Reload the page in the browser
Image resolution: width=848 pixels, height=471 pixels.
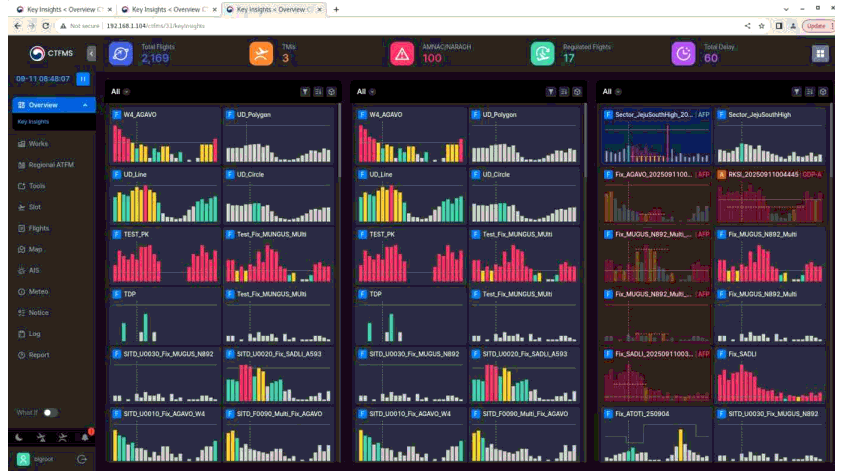click(x=45, y=26)
